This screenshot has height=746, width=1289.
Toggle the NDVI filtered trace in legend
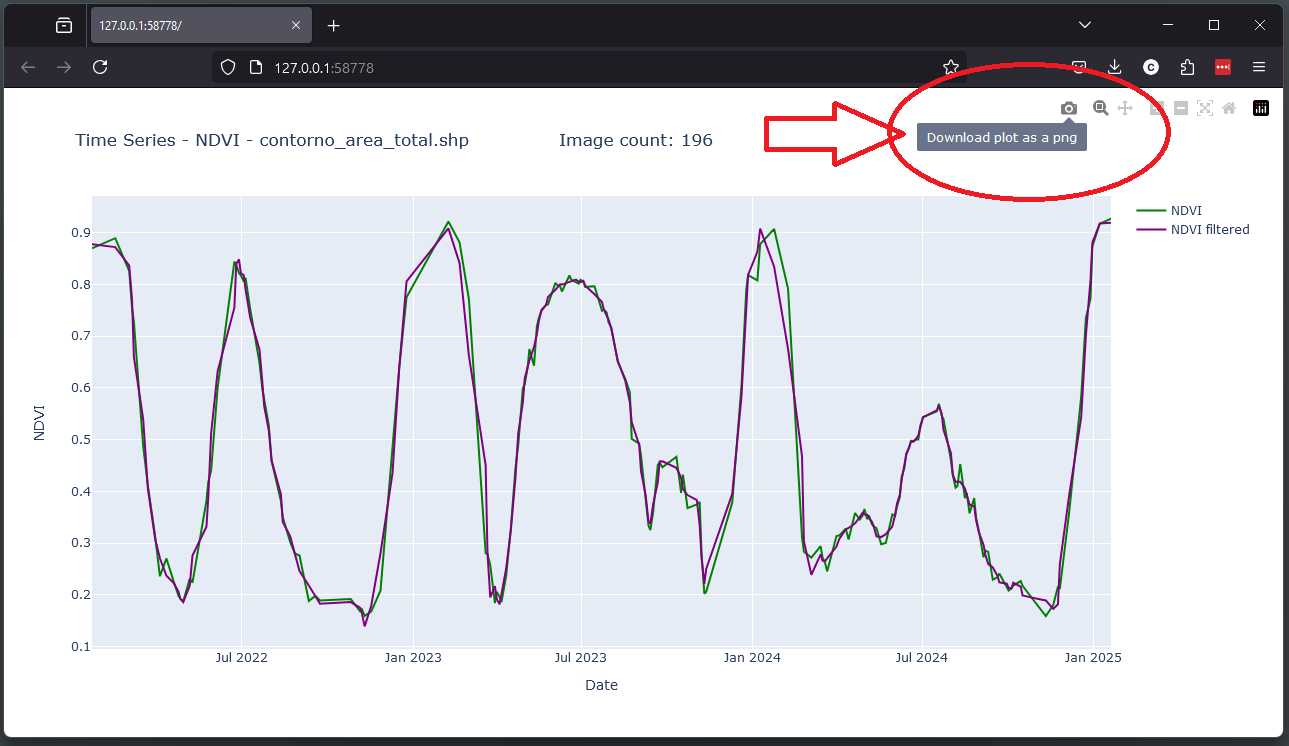pyautogui.click(x=1209, y=229)
